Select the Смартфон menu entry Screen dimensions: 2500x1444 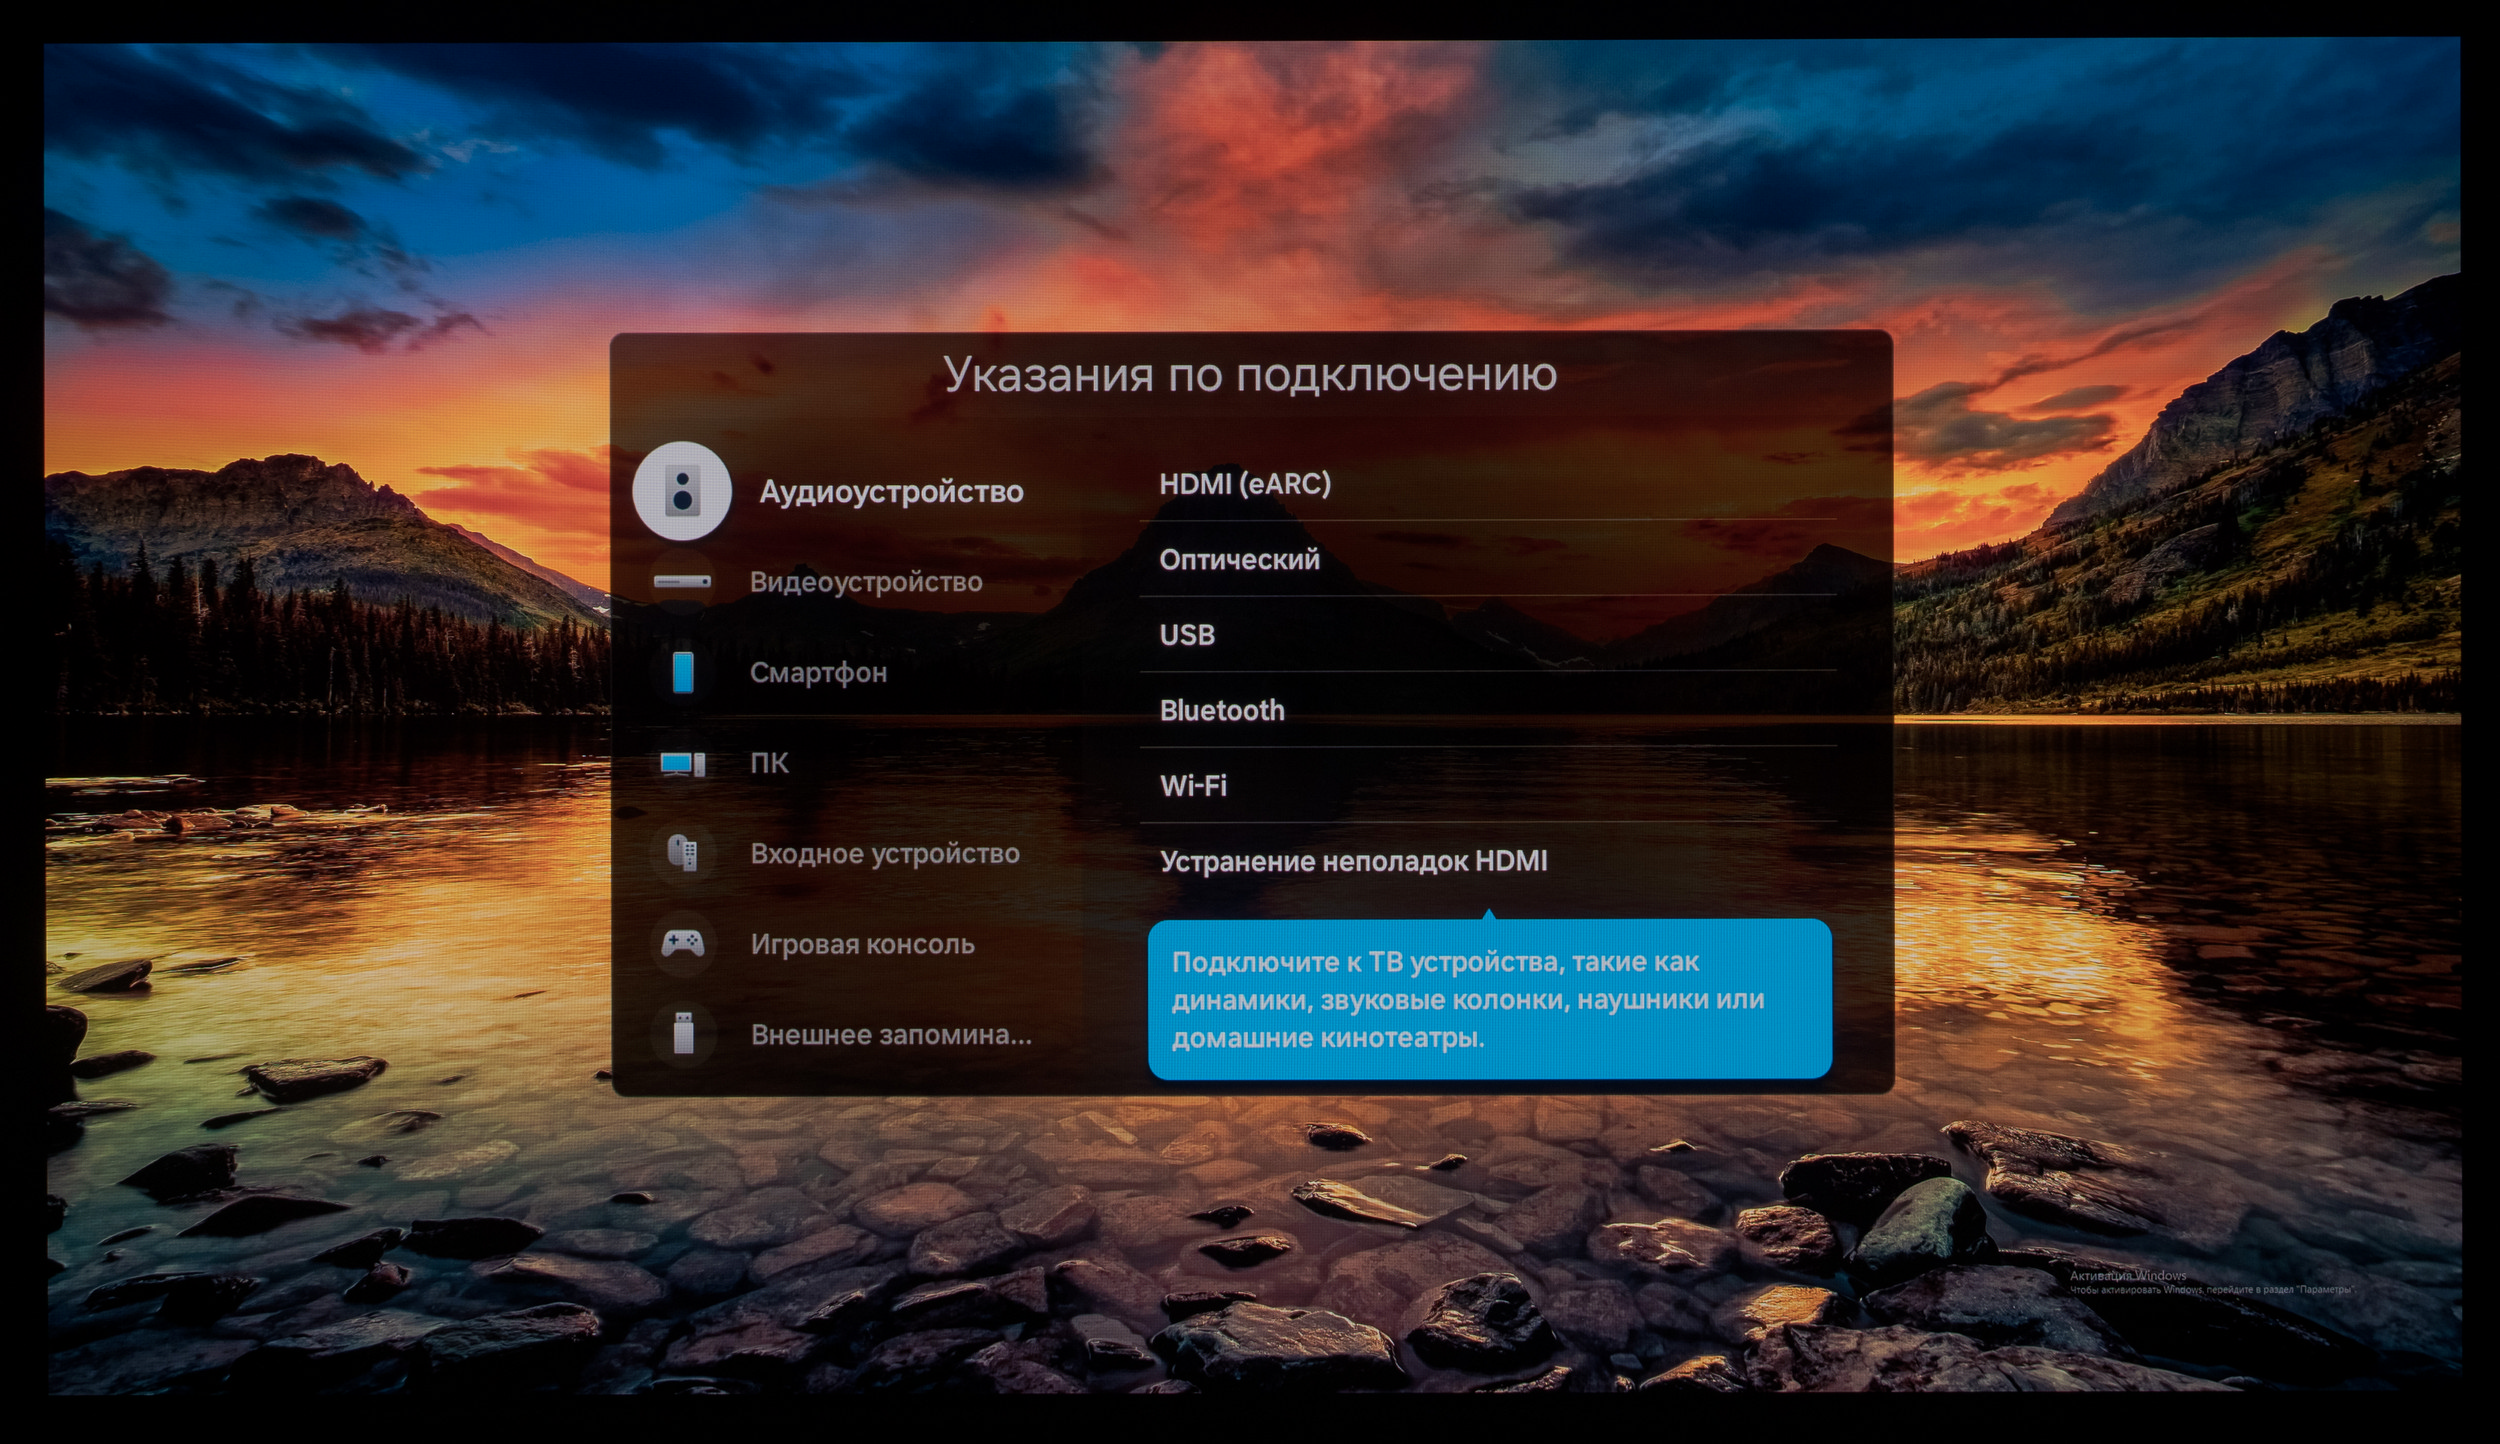[818, 673]
